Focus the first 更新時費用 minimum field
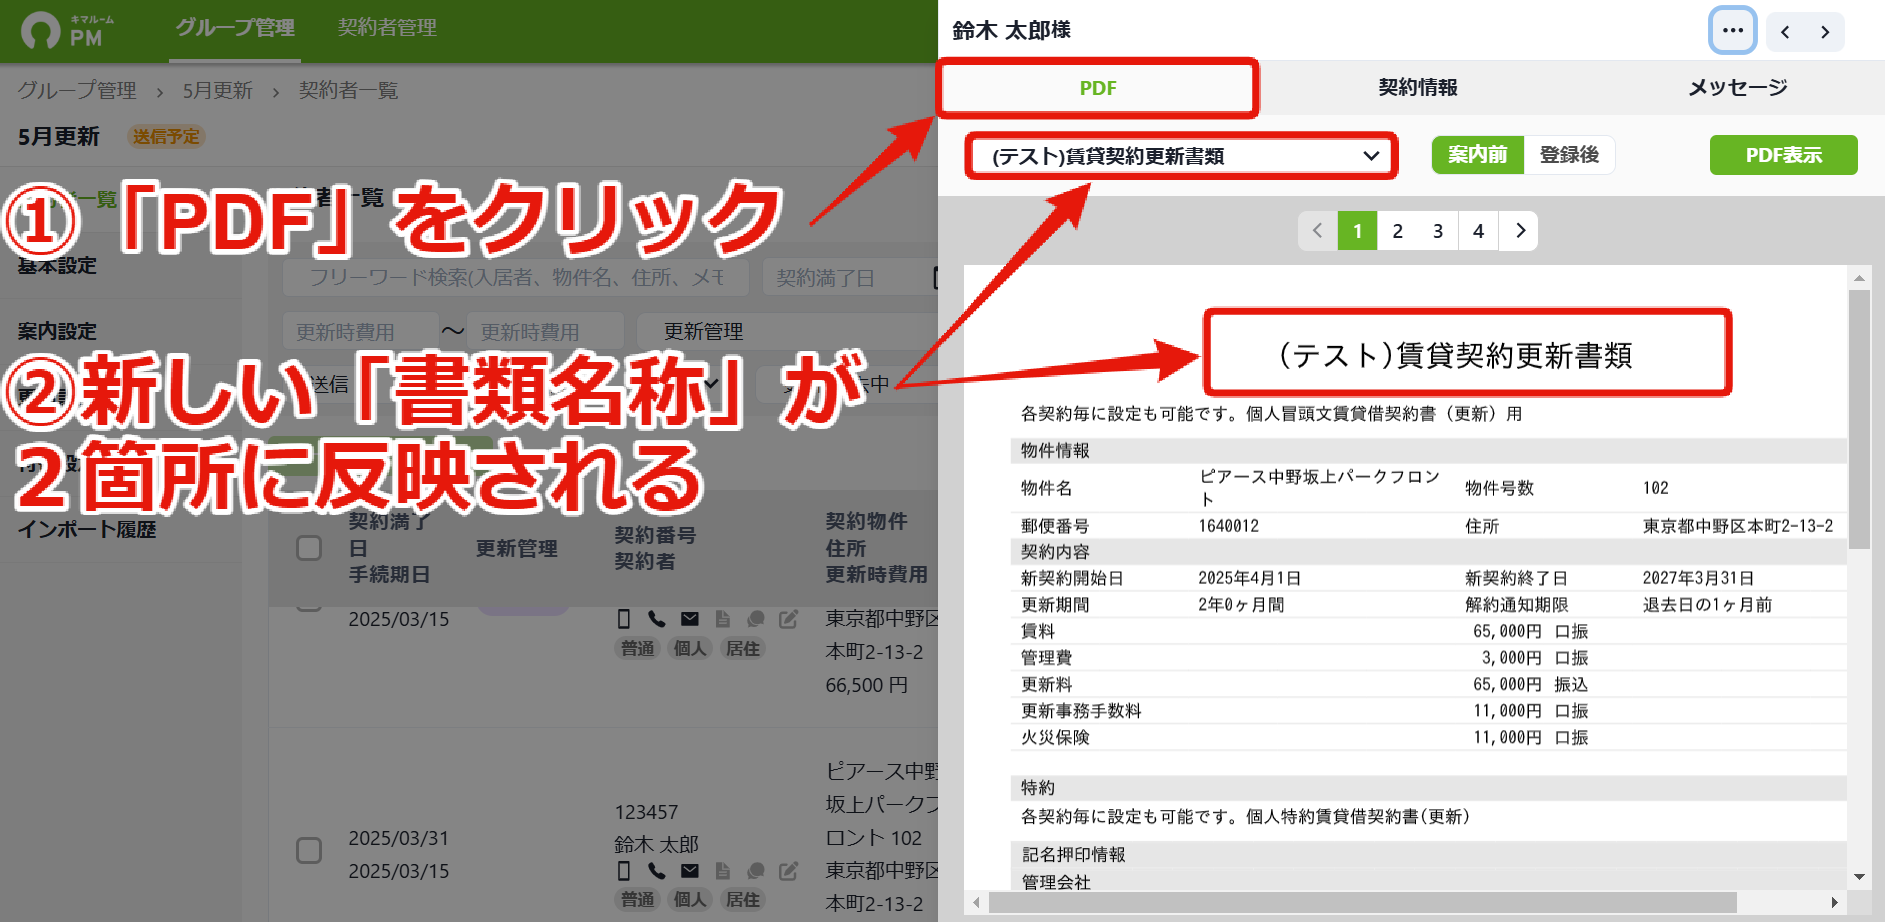1885x922 pixels. click(x=361, y=331)
